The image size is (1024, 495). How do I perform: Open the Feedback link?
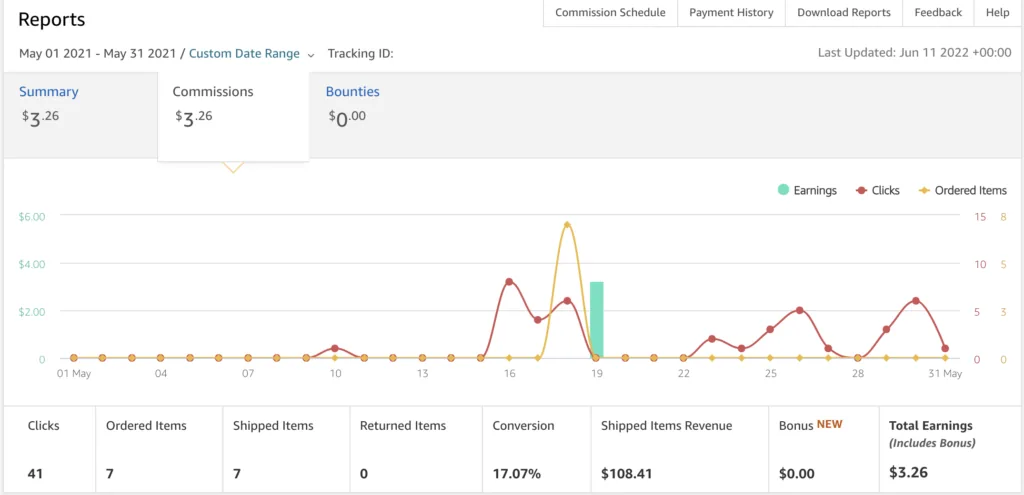[938, 12]
